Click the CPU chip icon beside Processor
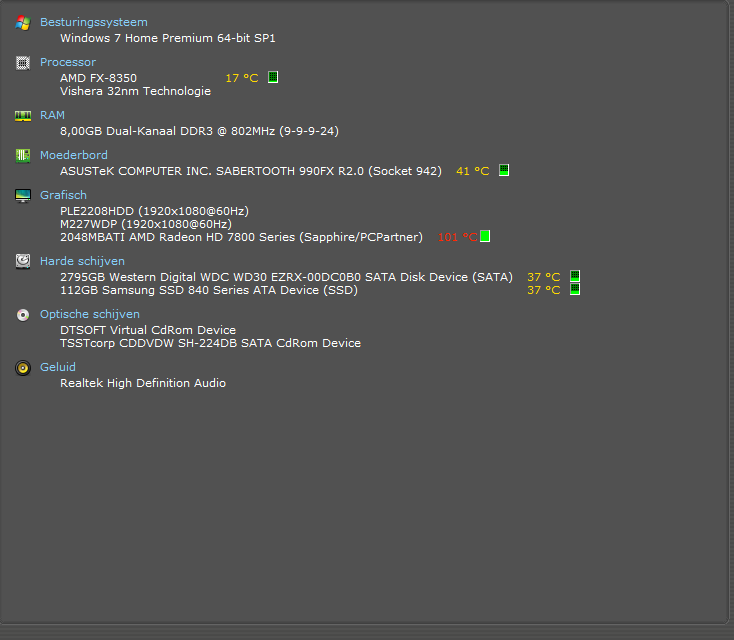The width and height of the screenshot is (734, 640). click(22, 62)
